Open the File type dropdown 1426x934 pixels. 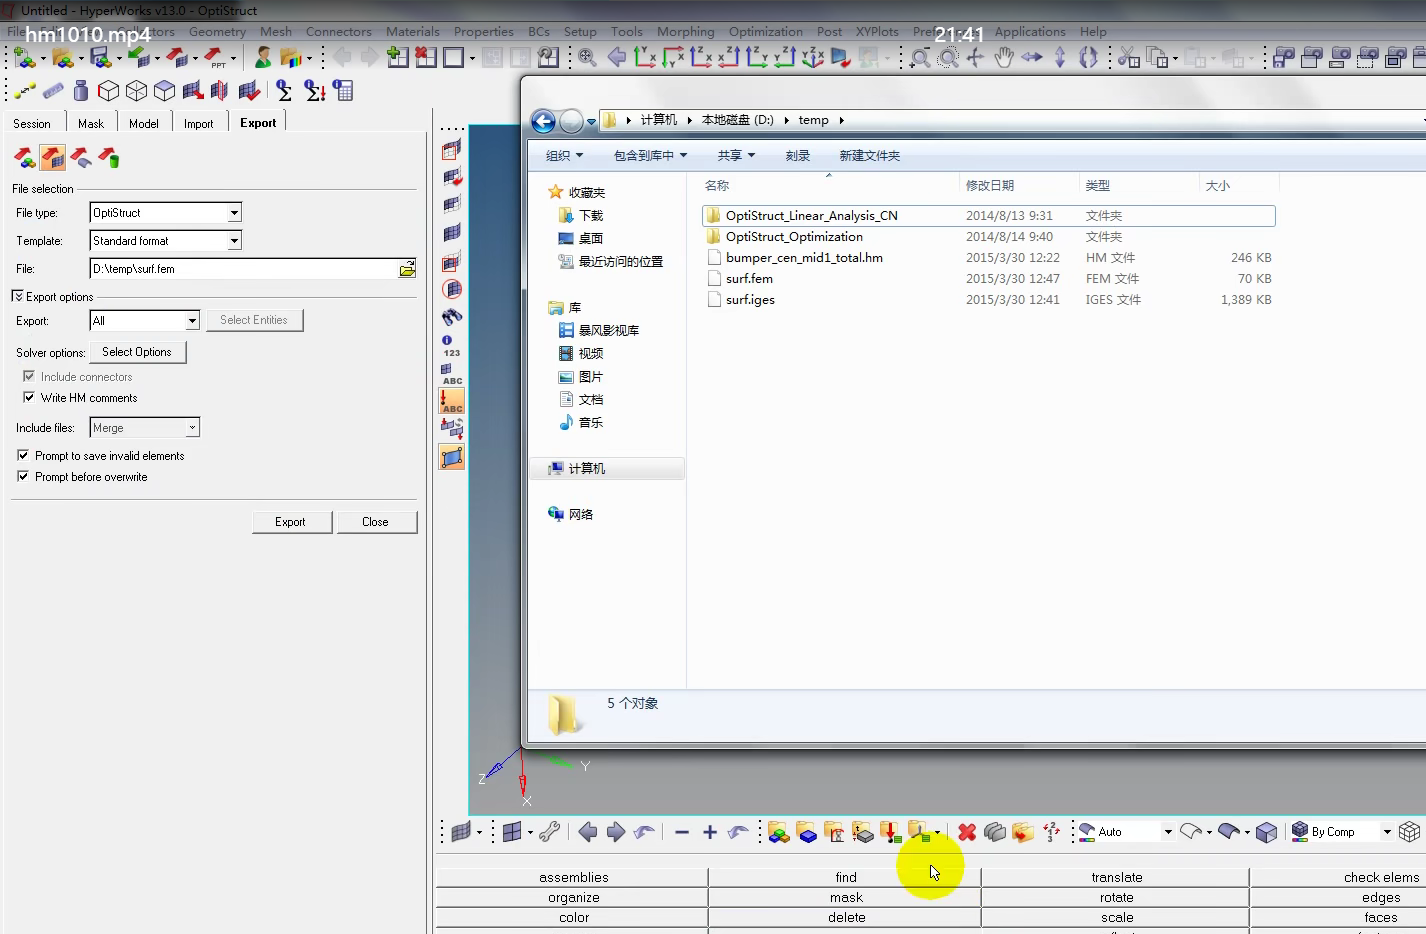click(233, 212)
